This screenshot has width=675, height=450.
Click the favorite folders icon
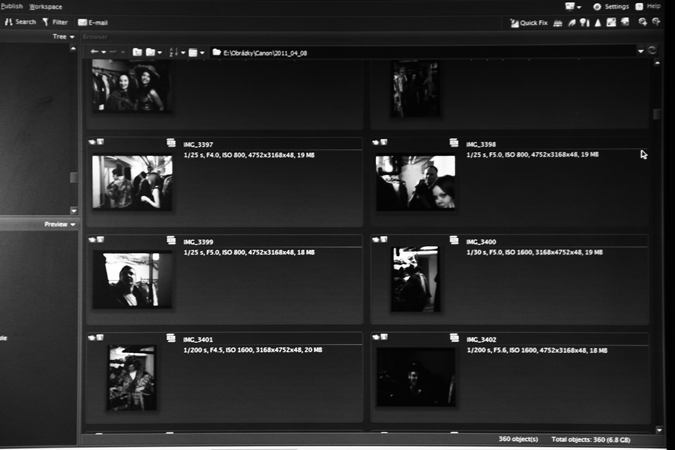point(150,52)
